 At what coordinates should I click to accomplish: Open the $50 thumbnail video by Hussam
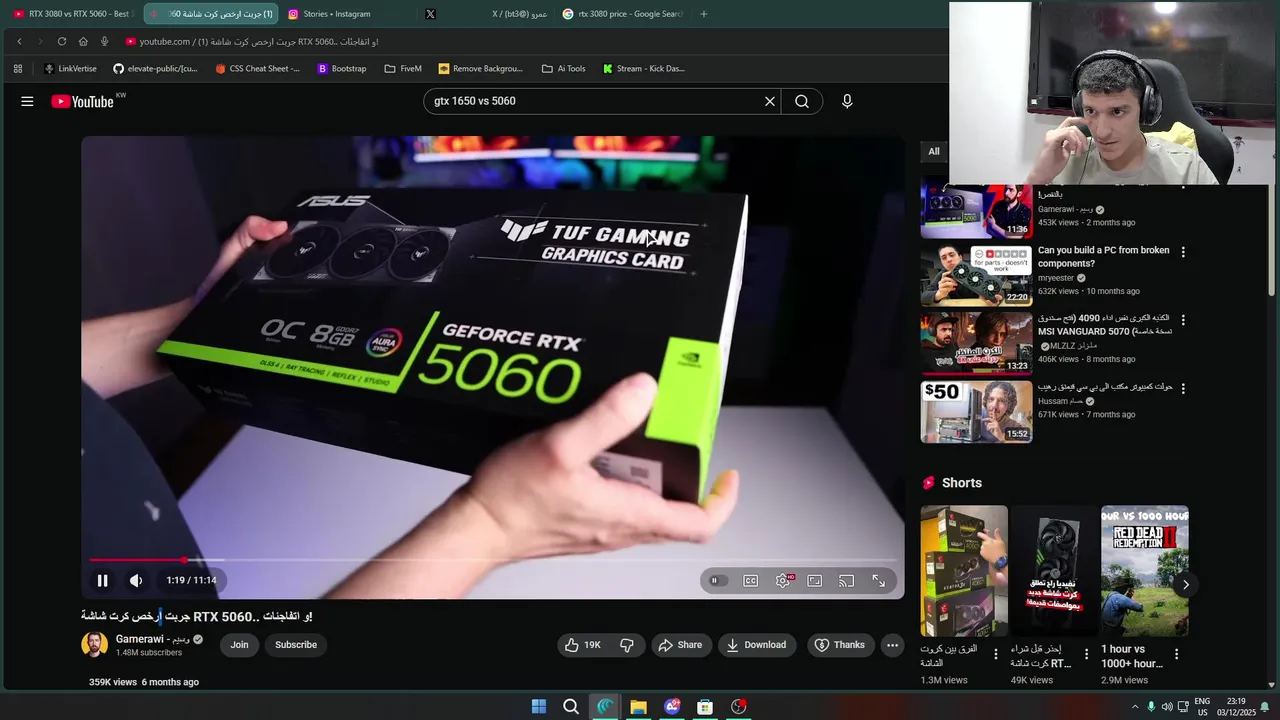pos(976,411)
